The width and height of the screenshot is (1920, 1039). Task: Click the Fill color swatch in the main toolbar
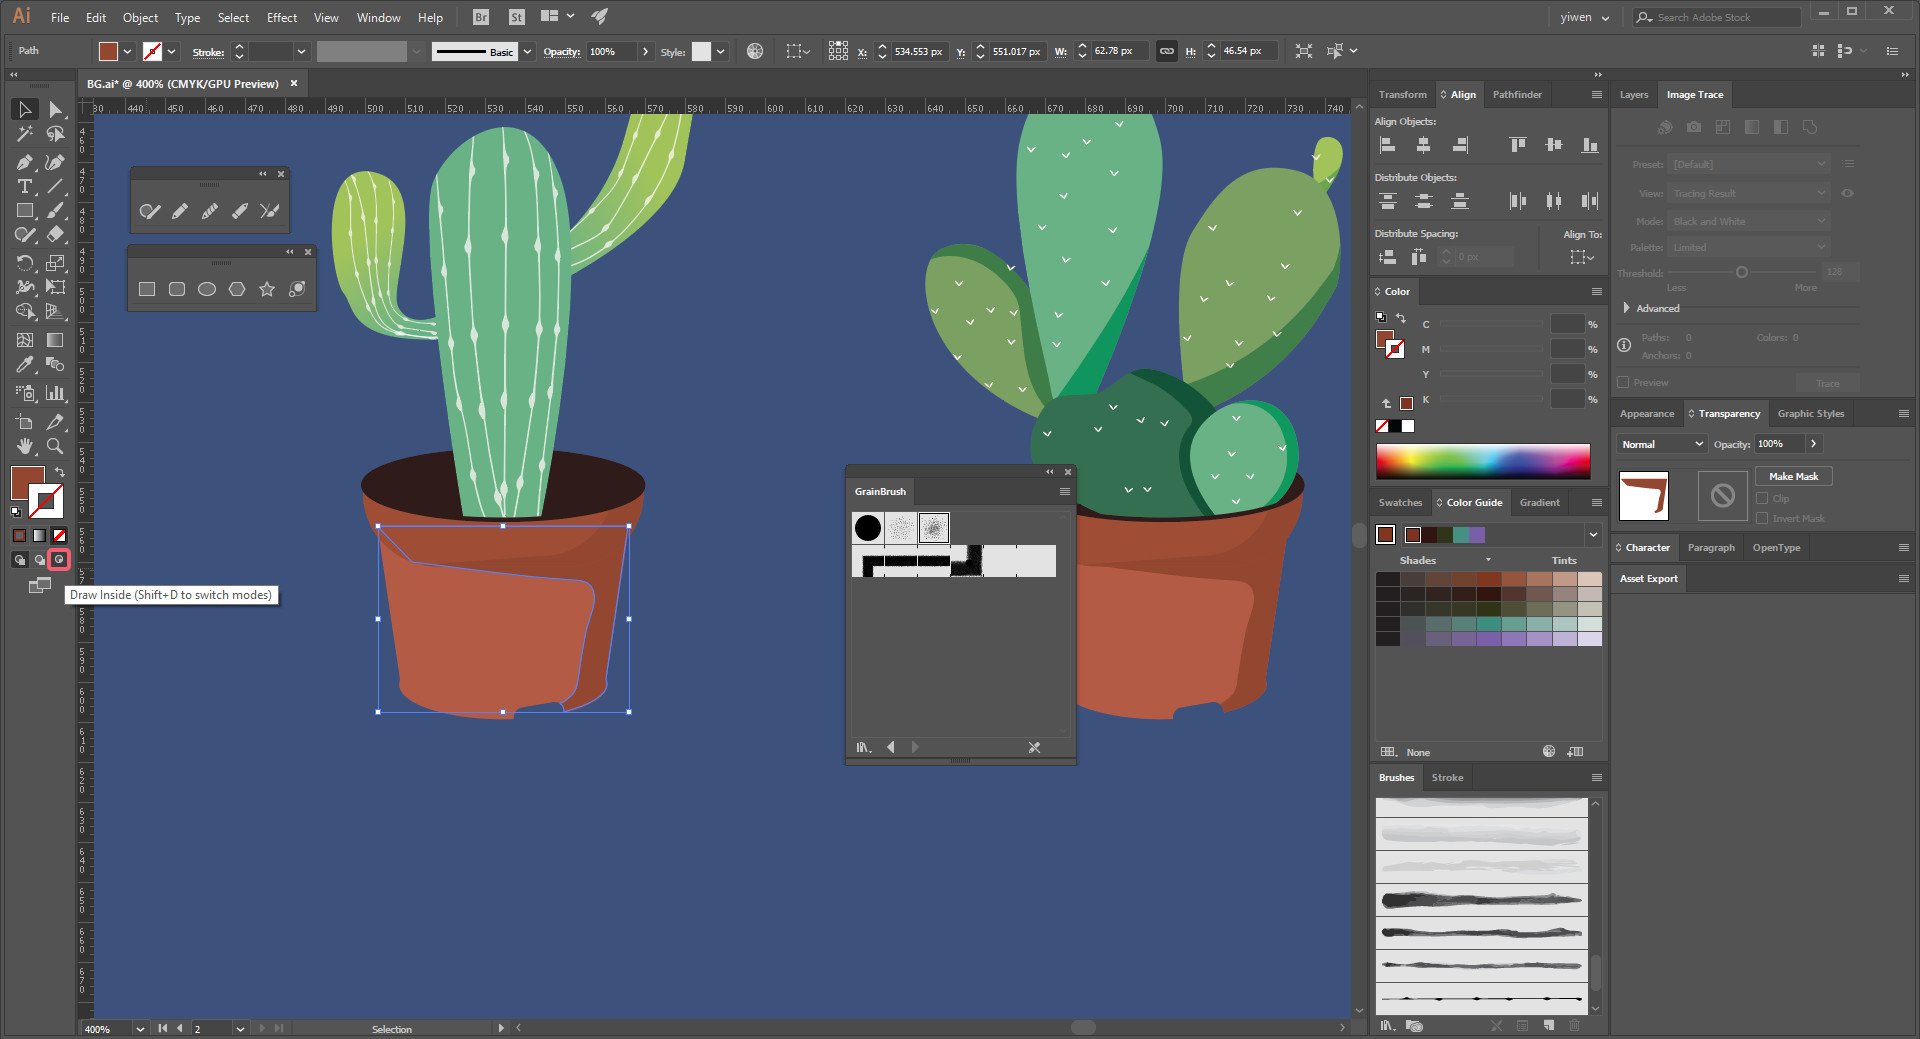click(27, 482)
